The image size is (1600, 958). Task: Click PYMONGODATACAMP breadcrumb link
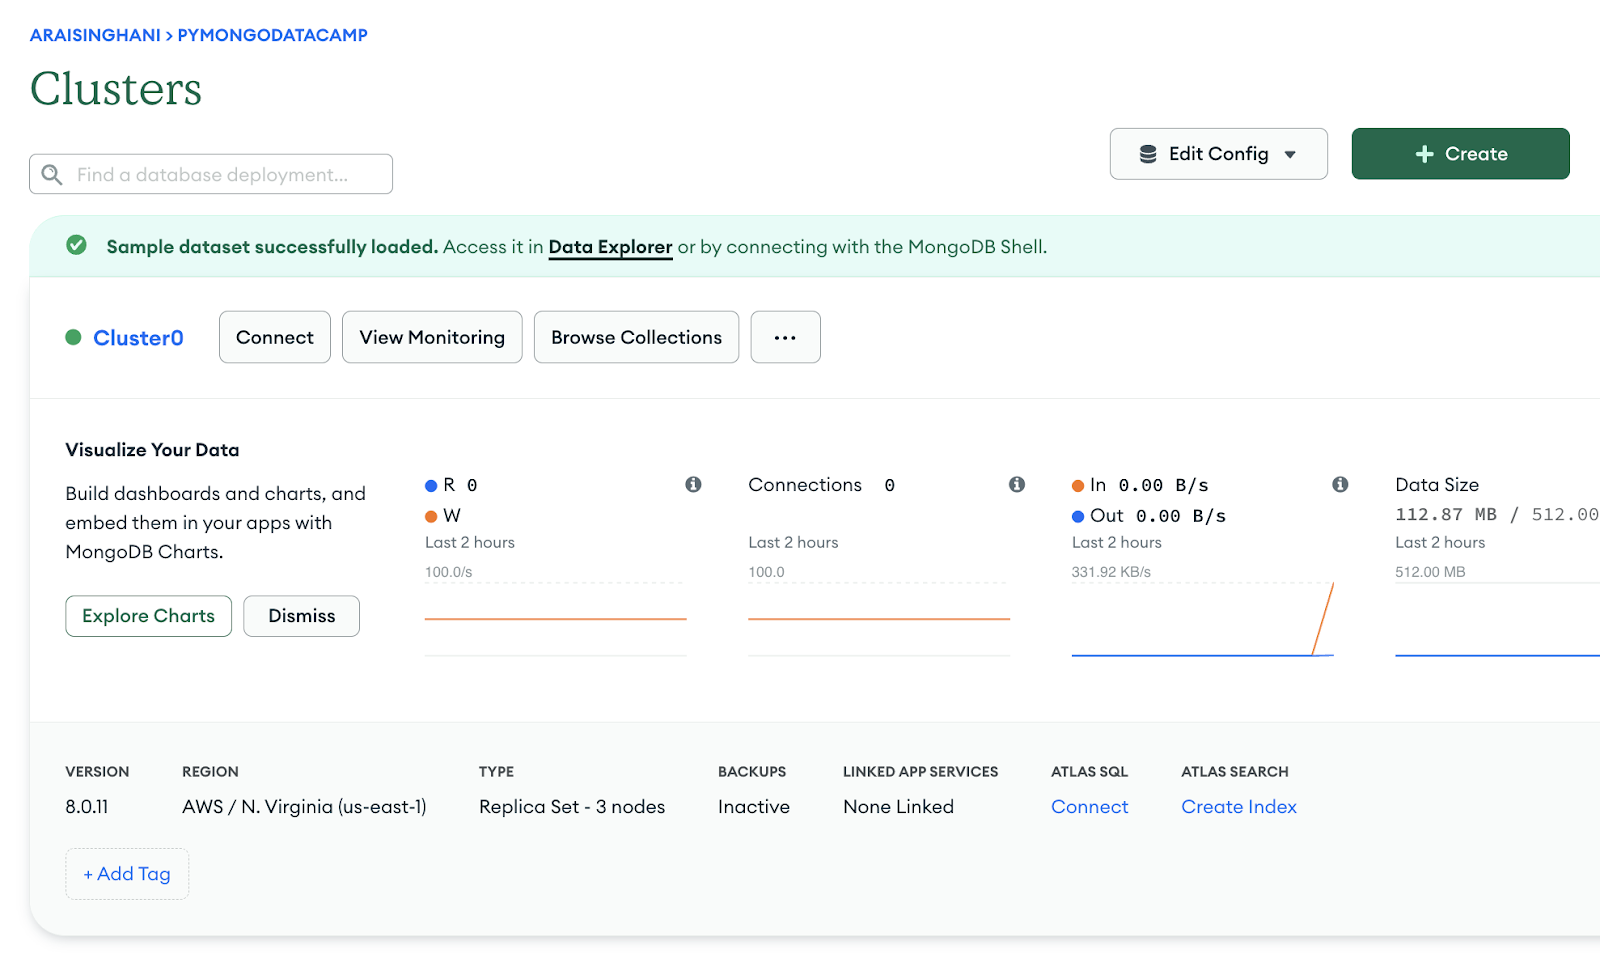click(273, 35)
